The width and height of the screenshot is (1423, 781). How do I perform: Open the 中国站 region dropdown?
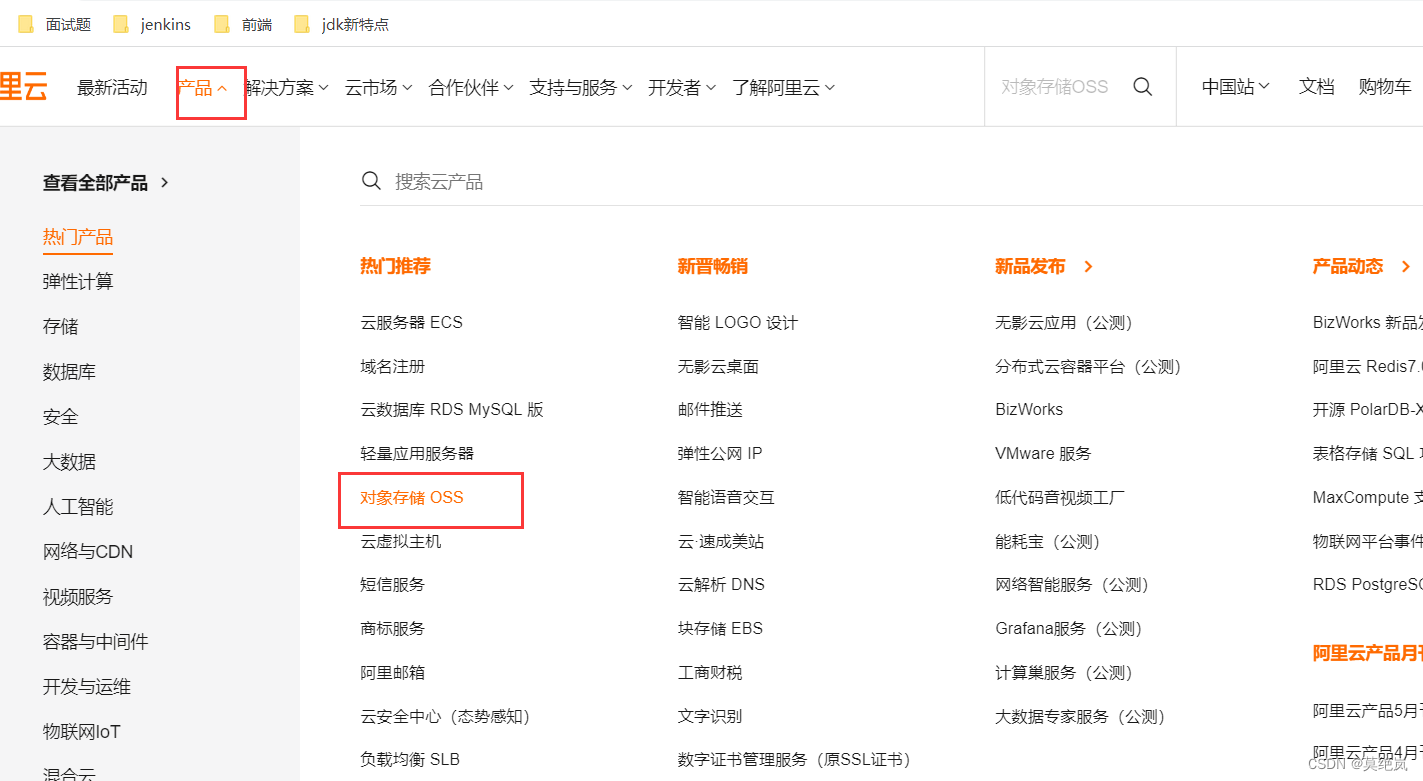pyautogui.click(x=1236, y=87)
